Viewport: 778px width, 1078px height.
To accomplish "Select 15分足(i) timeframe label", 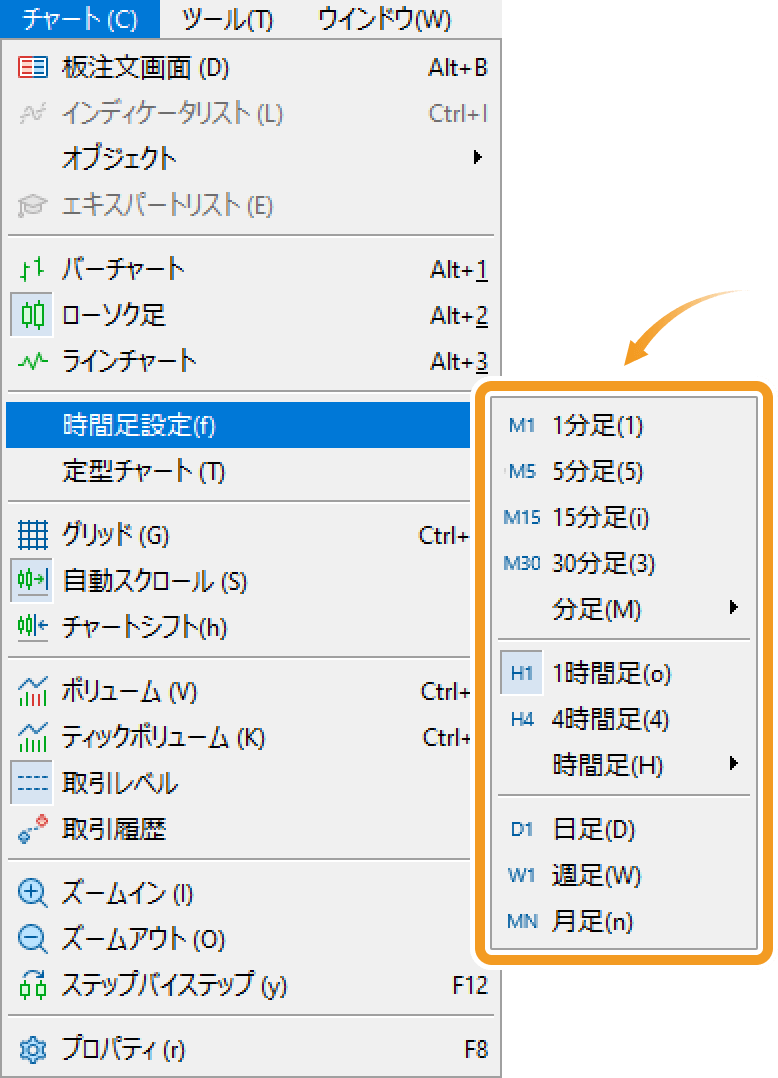I will 601,517.
